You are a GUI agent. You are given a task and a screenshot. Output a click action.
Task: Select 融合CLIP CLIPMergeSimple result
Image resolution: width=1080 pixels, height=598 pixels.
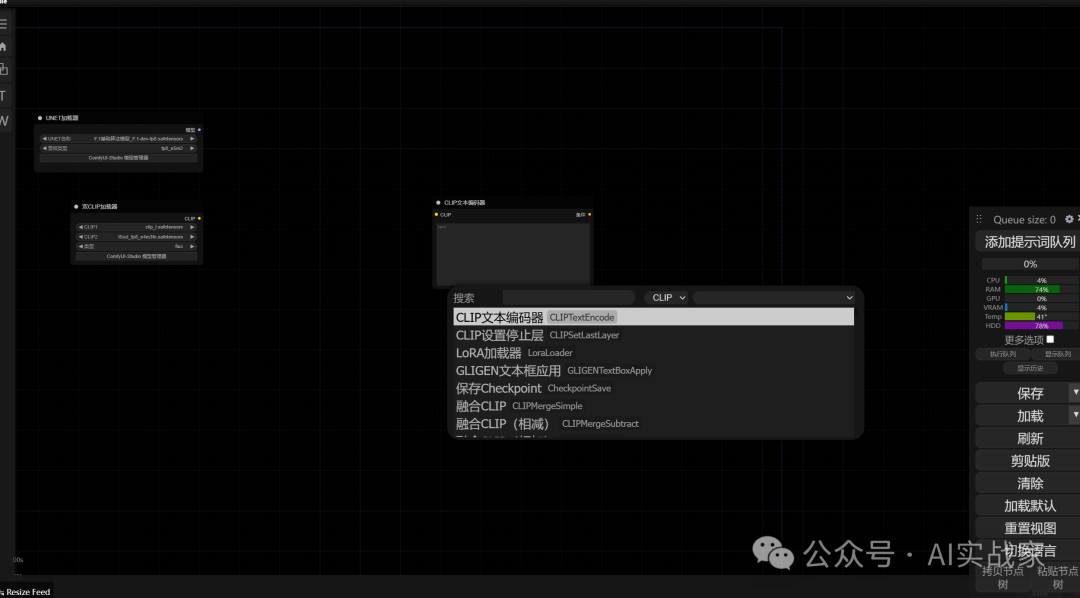point(653,406)
